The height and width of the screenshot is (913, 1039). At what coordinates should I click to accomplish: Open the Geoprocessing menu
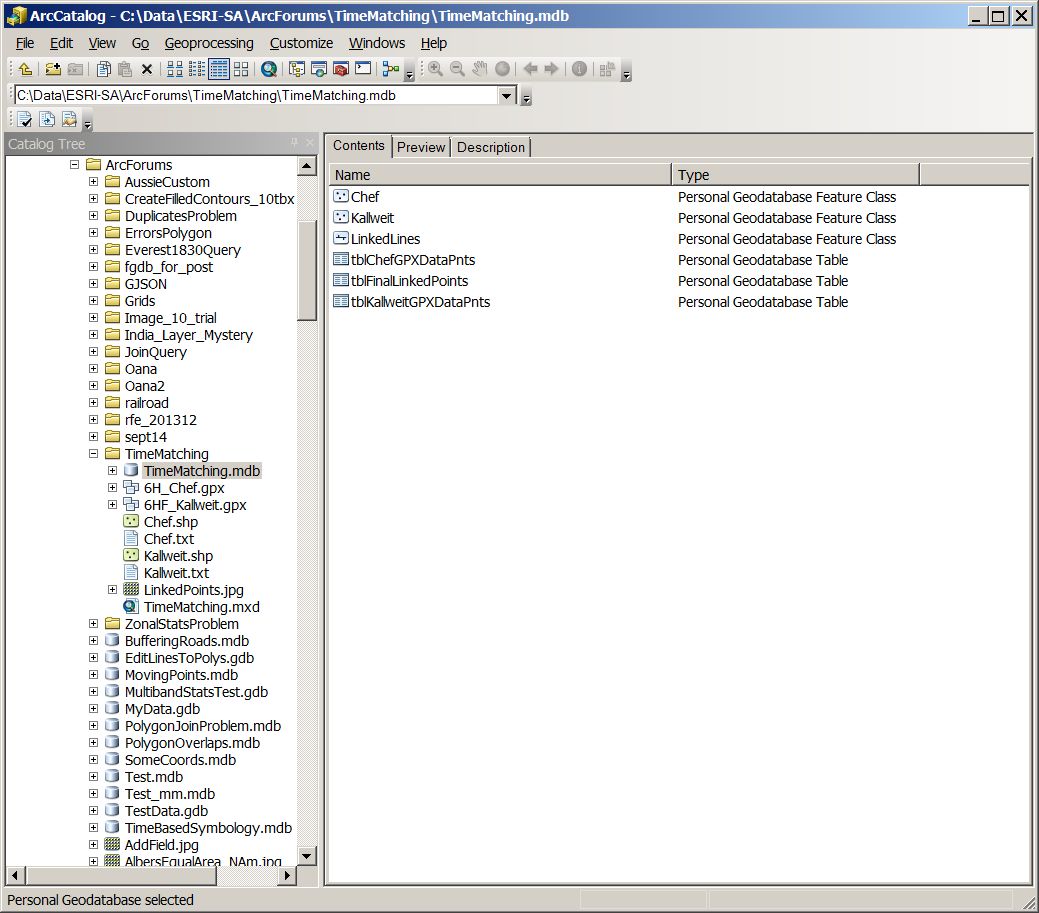[x=209, y=43]
